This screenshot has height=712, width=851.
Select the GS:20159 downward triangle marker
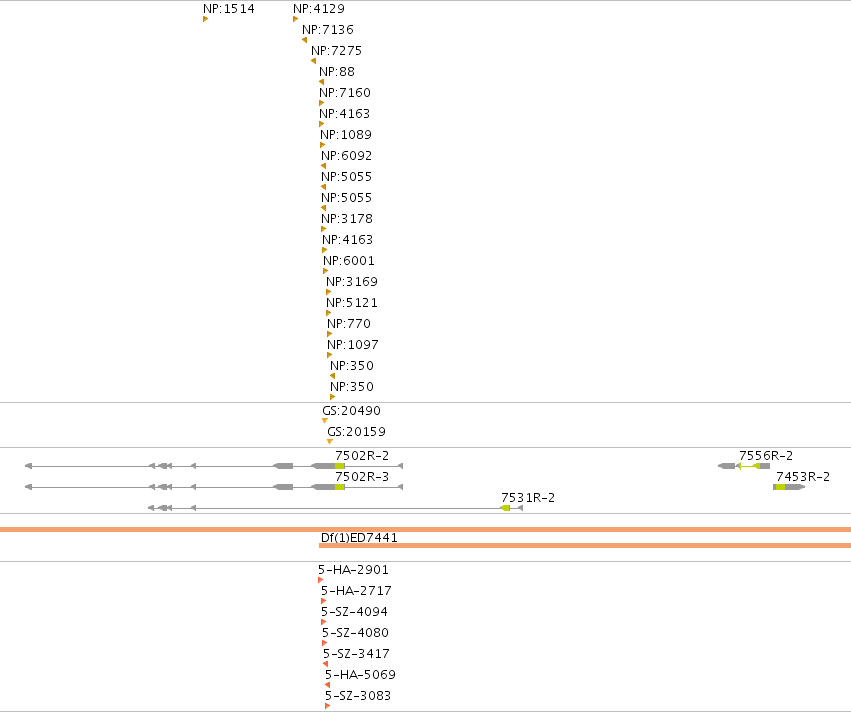tap(330, 442)
